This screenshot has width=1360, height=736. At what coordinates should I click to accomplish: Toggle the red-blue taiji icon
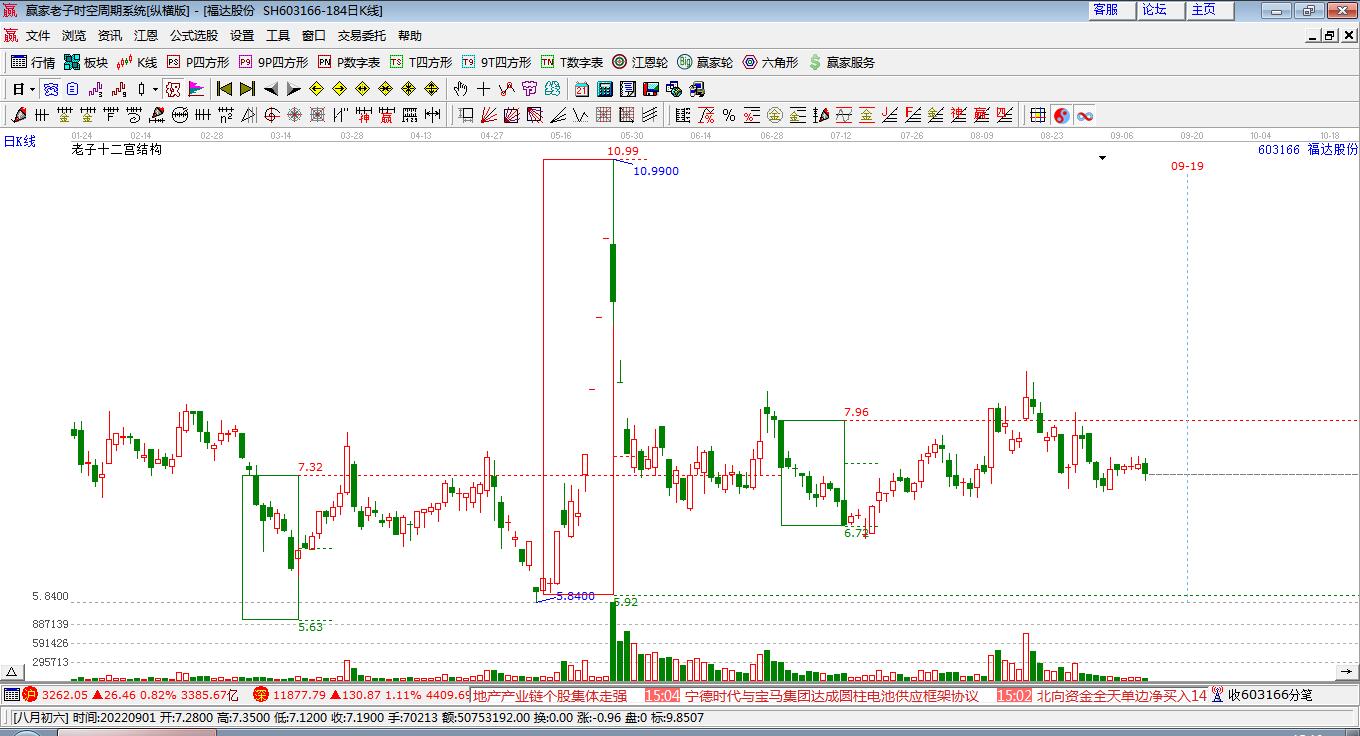pyautogui.click(x=1061, y=115)
